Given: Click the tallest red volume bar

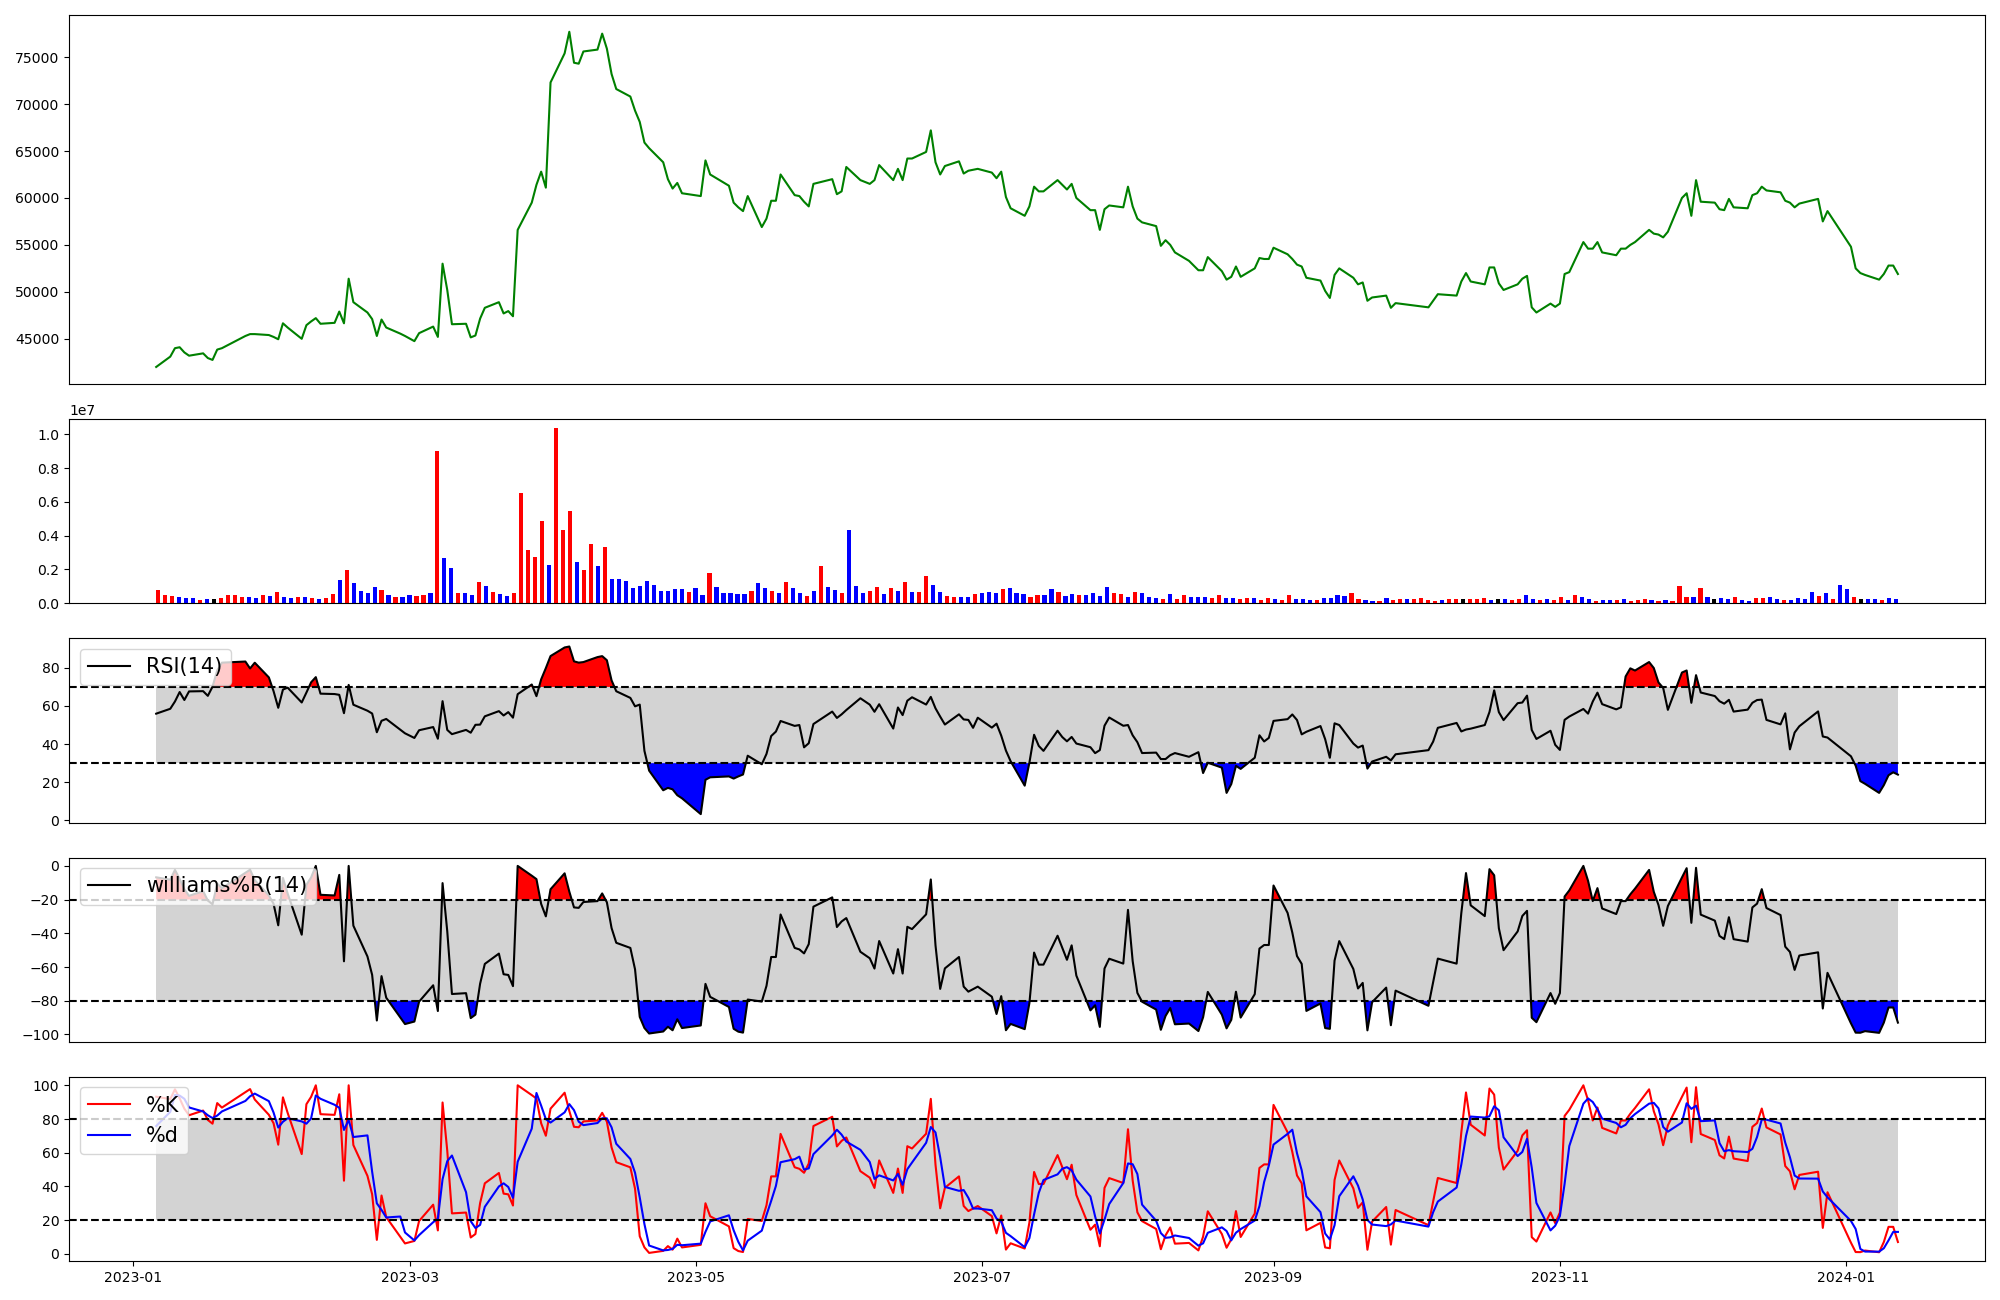Looking at the screenshot, I should [x=556, y=515].
